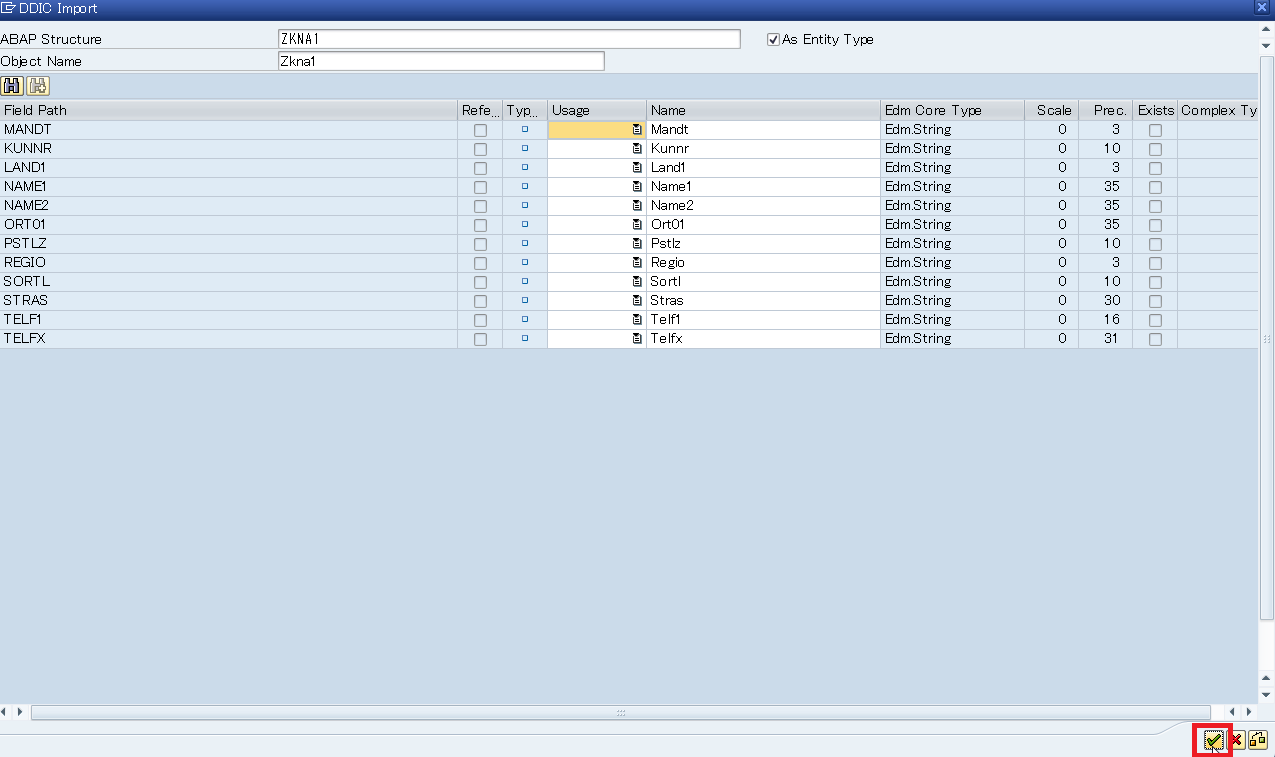Screen dimensions: 1275x757
Task: Select the Name column header
Action: coord(764,110)
